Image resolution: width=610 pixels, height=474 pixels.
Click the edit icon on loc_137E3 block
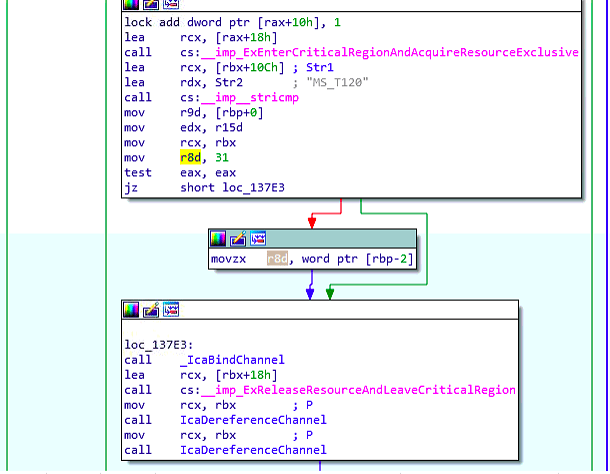(151, 310)
